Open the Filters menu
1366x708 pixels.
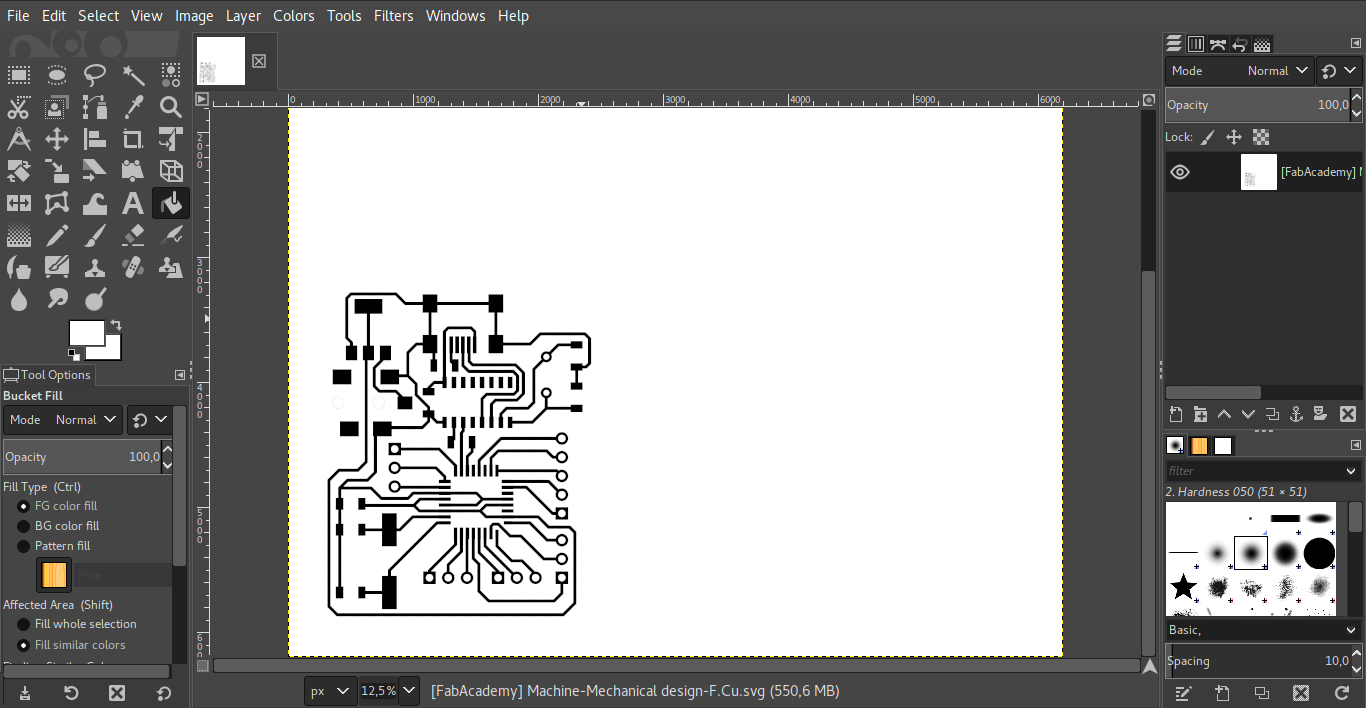point(393,15)
